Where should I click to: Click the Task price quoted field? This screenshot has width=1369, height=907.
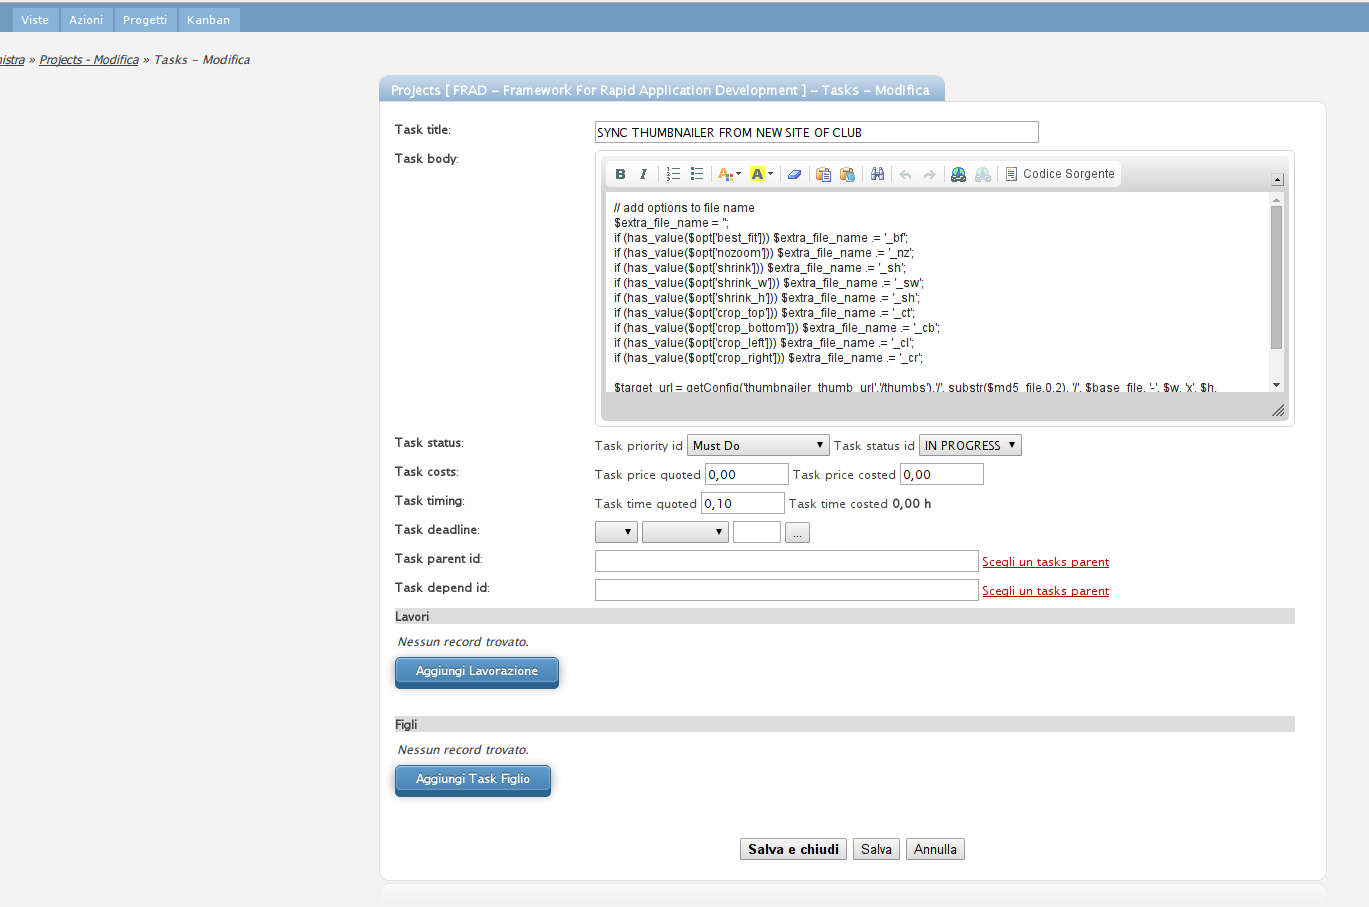click(x=747, y=475)
